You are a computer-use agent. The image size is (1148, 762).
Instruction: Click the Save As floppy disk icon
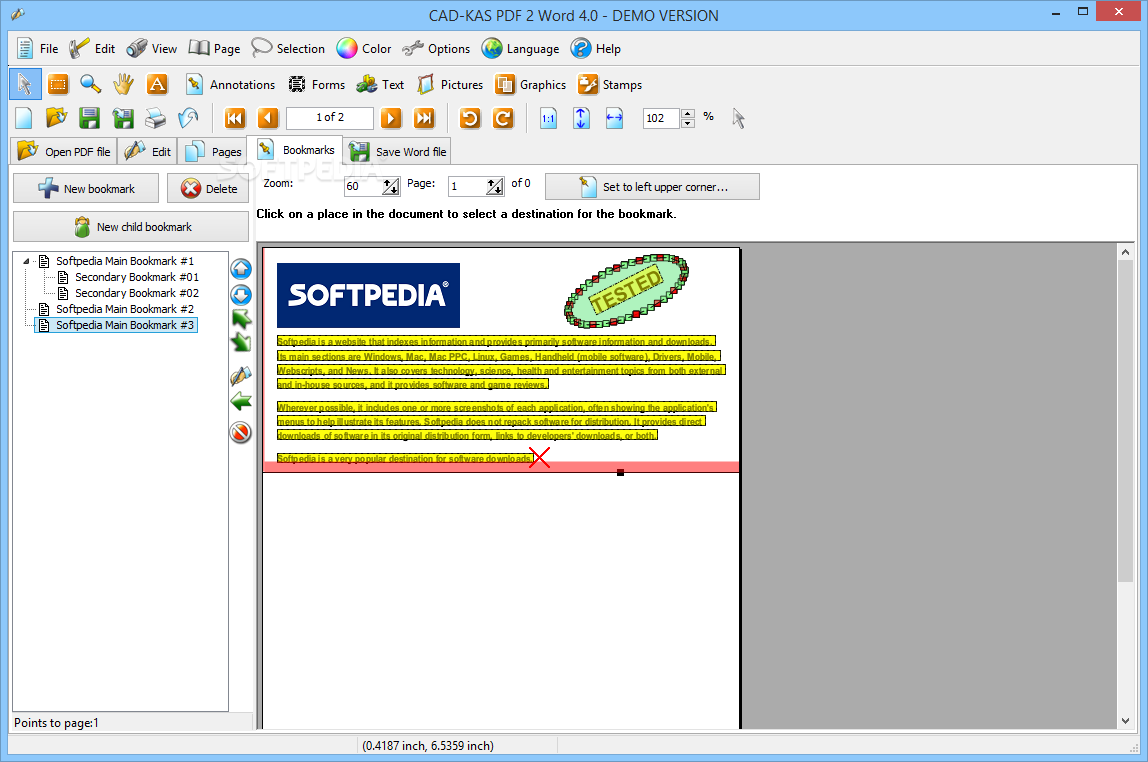(x=122, y=118)
